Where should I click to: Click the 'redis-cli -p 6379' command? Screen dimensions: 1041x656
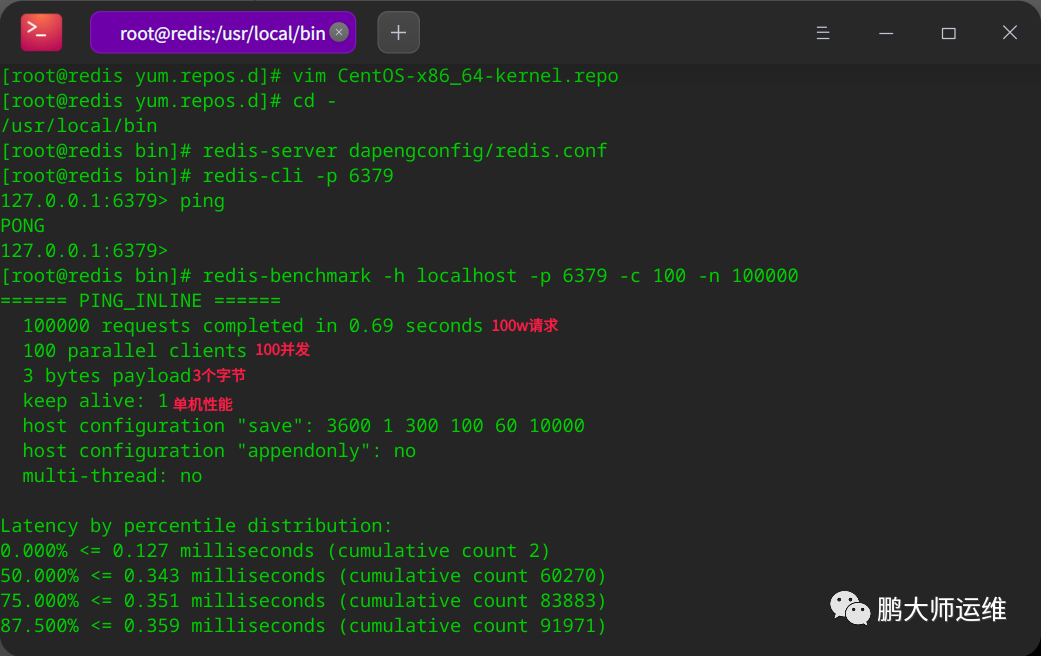point(197,176)
